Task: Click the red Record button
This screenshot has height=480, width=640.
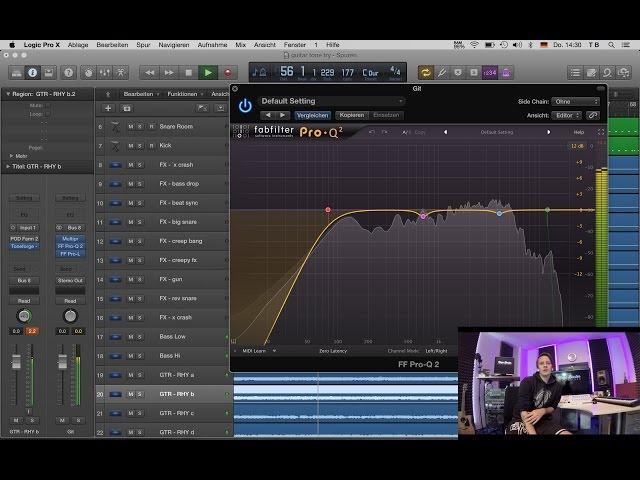Action: pyautogui.click(x=228, y=73)
